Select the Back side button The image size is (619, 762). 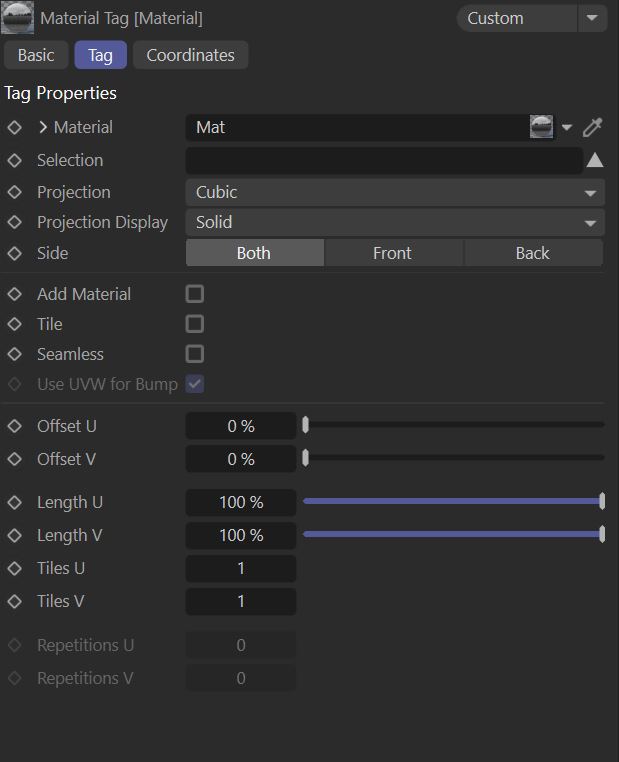coord(533,253)
